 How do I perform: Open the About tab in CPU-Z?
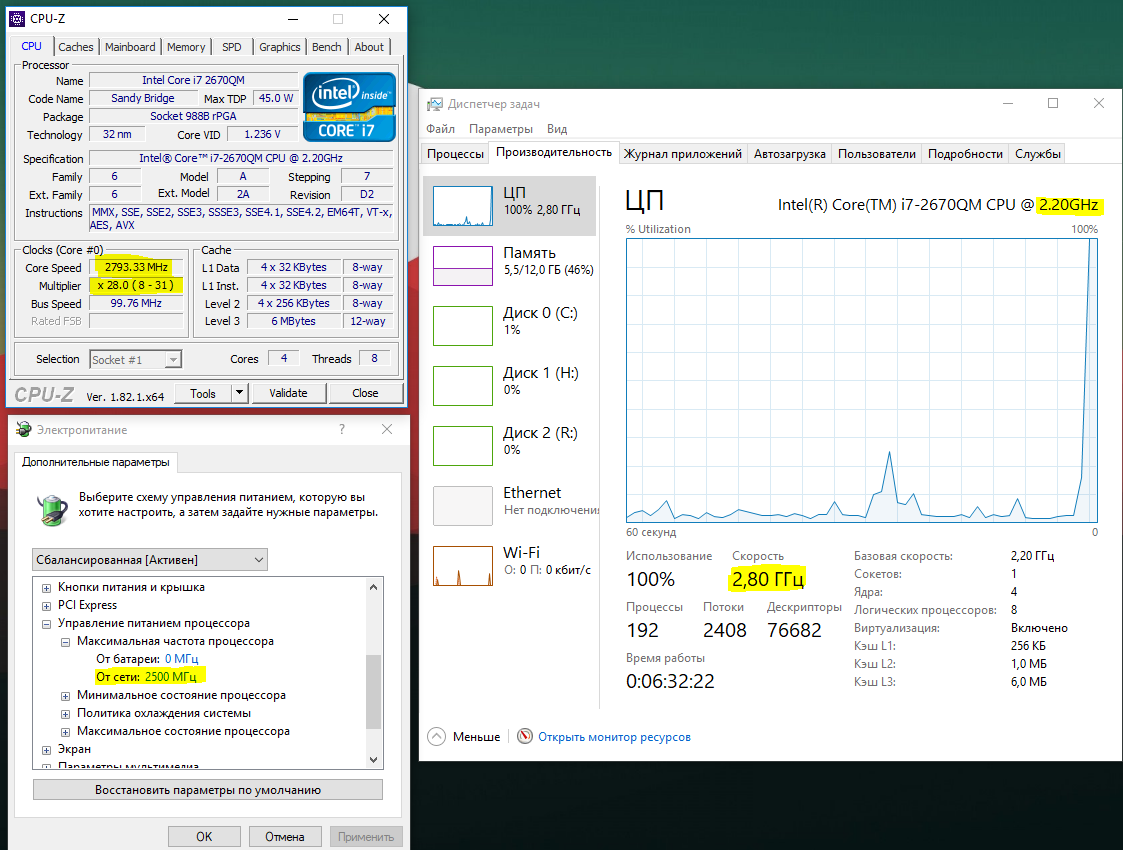(370, 47)
